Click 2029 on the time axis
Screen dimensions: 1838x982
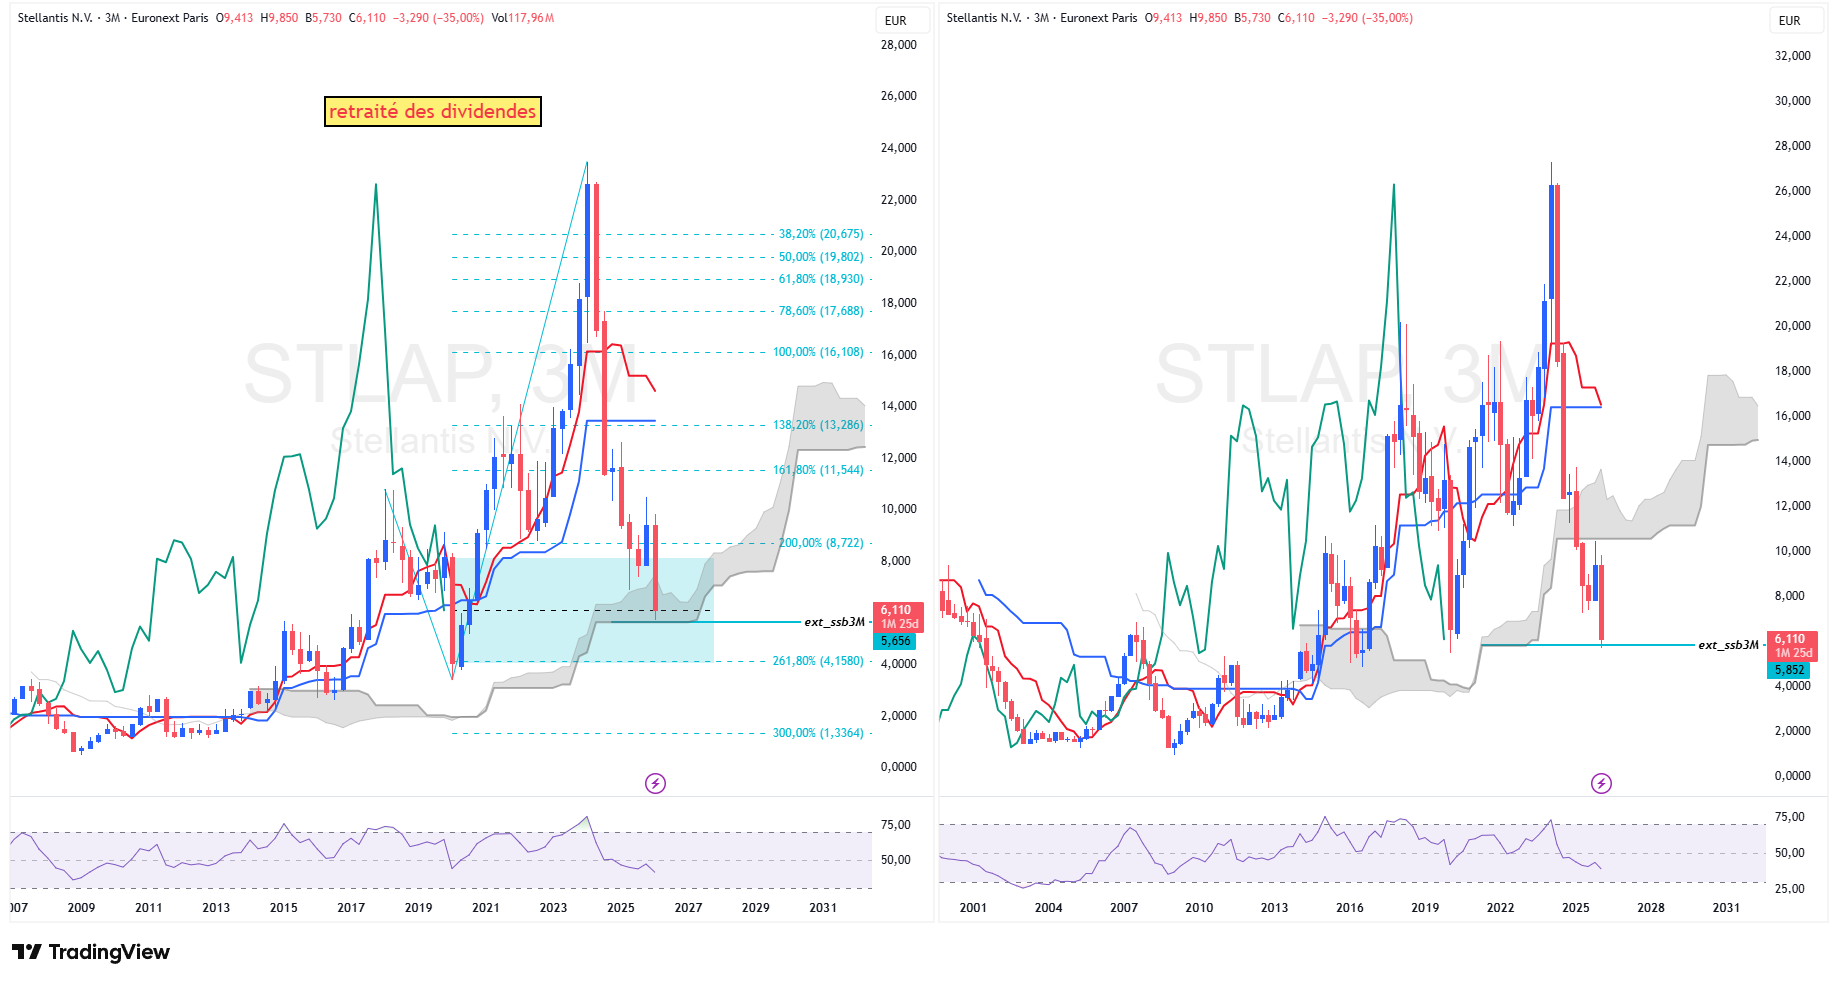coord(756,908)
